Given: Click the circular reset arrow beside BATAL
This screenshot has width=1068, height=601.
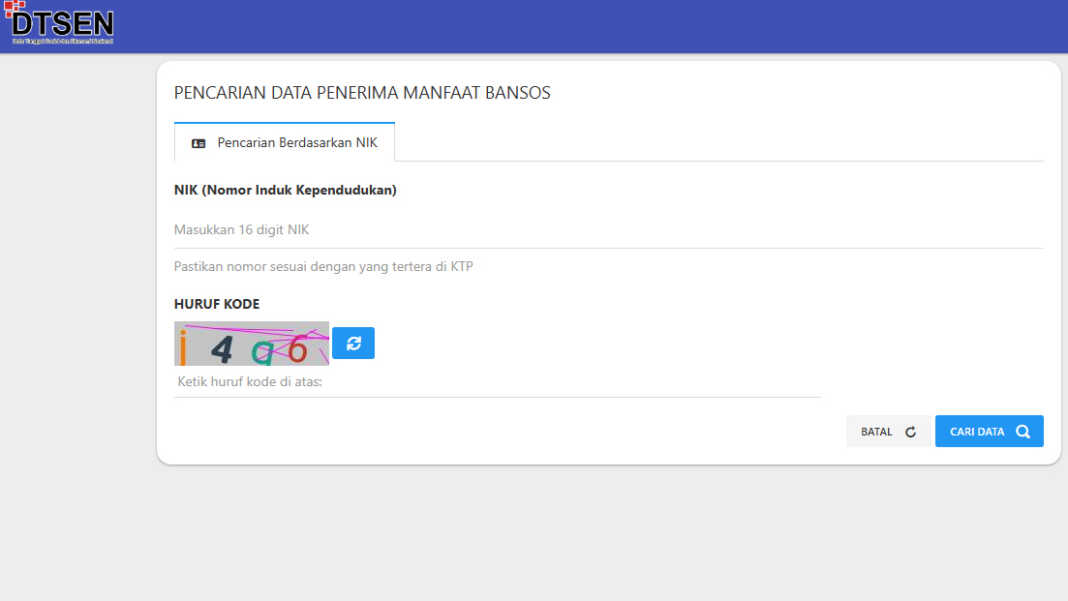Looking at the screenshot, I should (x=910, y=432).
